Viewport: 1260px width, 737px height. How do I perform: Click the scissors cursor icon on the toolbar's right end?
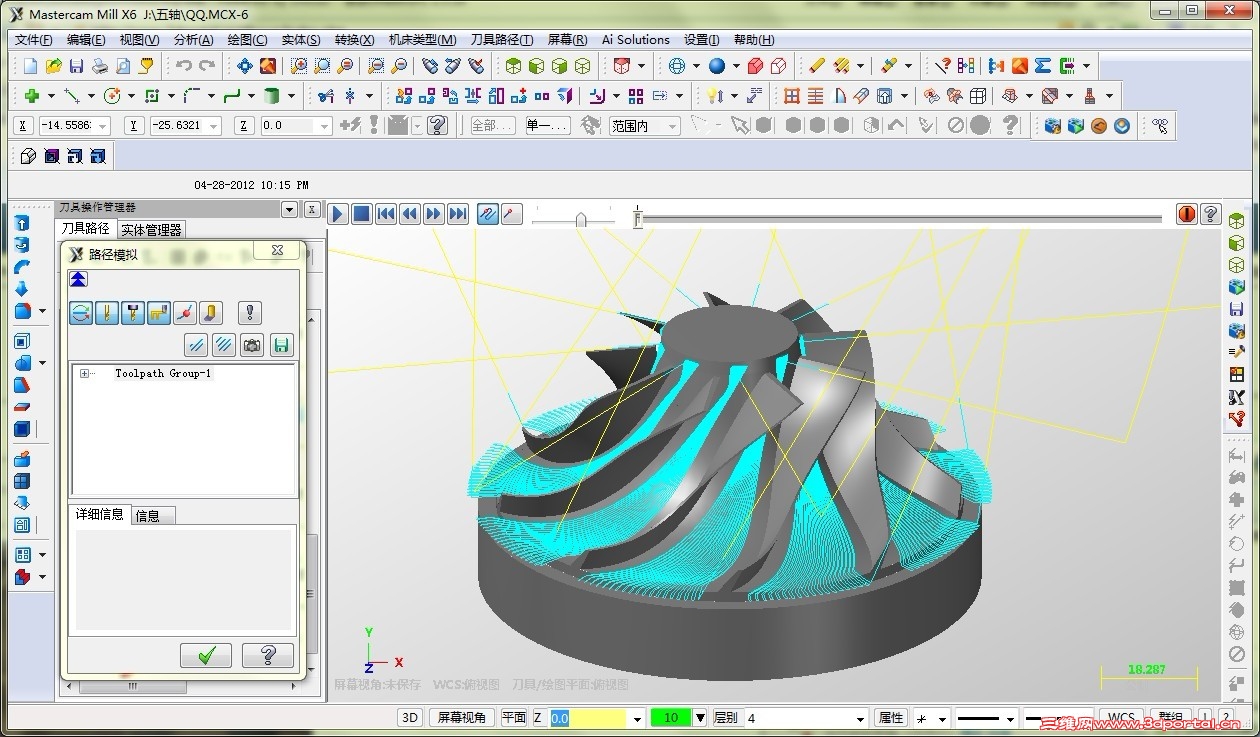[x=1160, y=126]
